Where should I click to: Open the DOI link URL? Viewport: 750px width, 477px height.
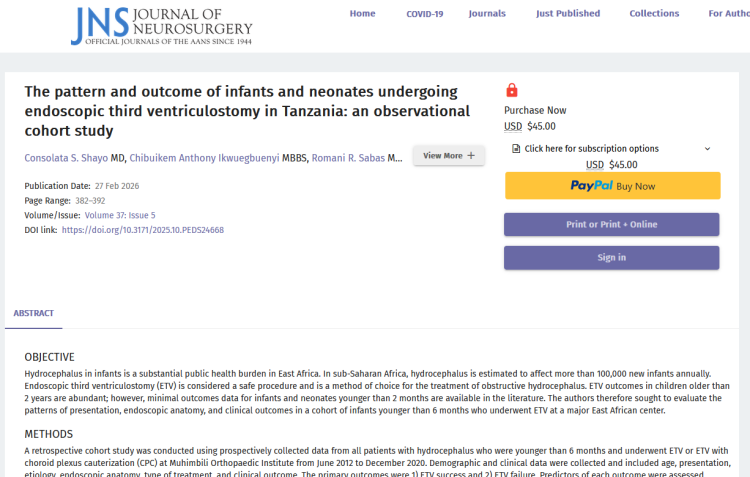143,230
